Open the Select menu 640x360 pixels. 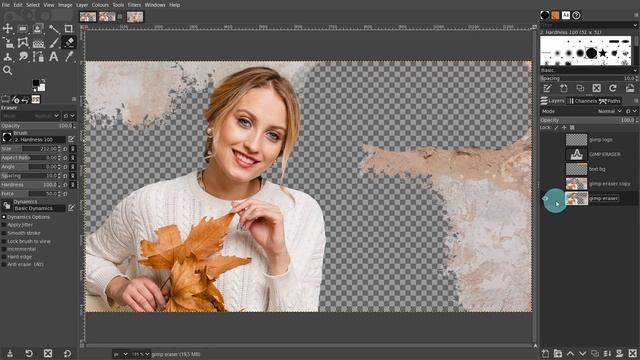(x=33, y=5)
